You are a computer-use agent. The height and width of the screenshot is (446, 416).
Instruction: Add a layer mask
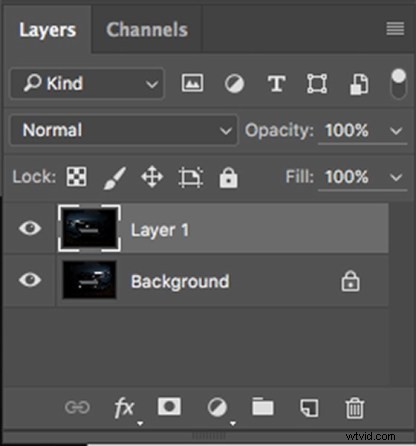[x=169, y=407]
